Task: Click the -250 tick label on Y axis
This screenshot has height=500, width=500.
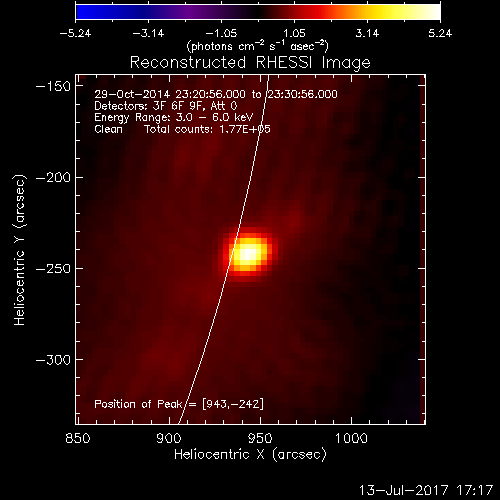Action: pyautogui.click(x=53, y=269)
